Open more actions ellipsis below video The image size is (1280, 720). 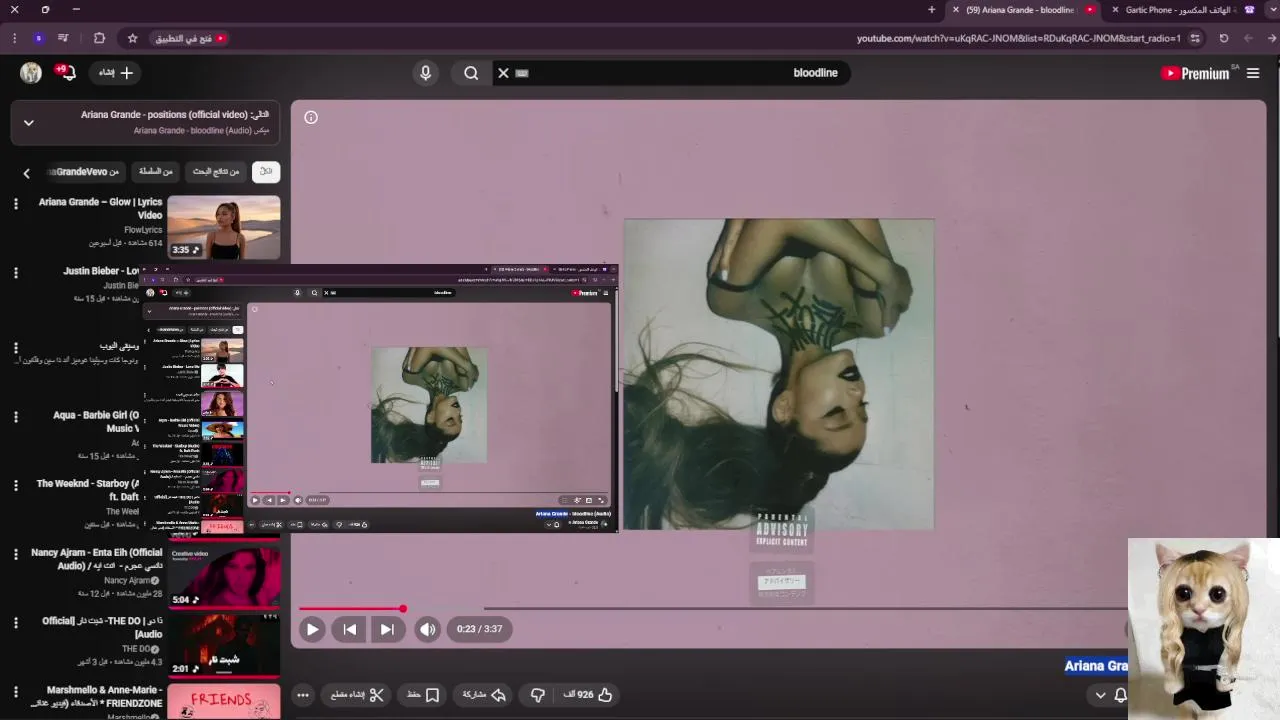[303, 695]
